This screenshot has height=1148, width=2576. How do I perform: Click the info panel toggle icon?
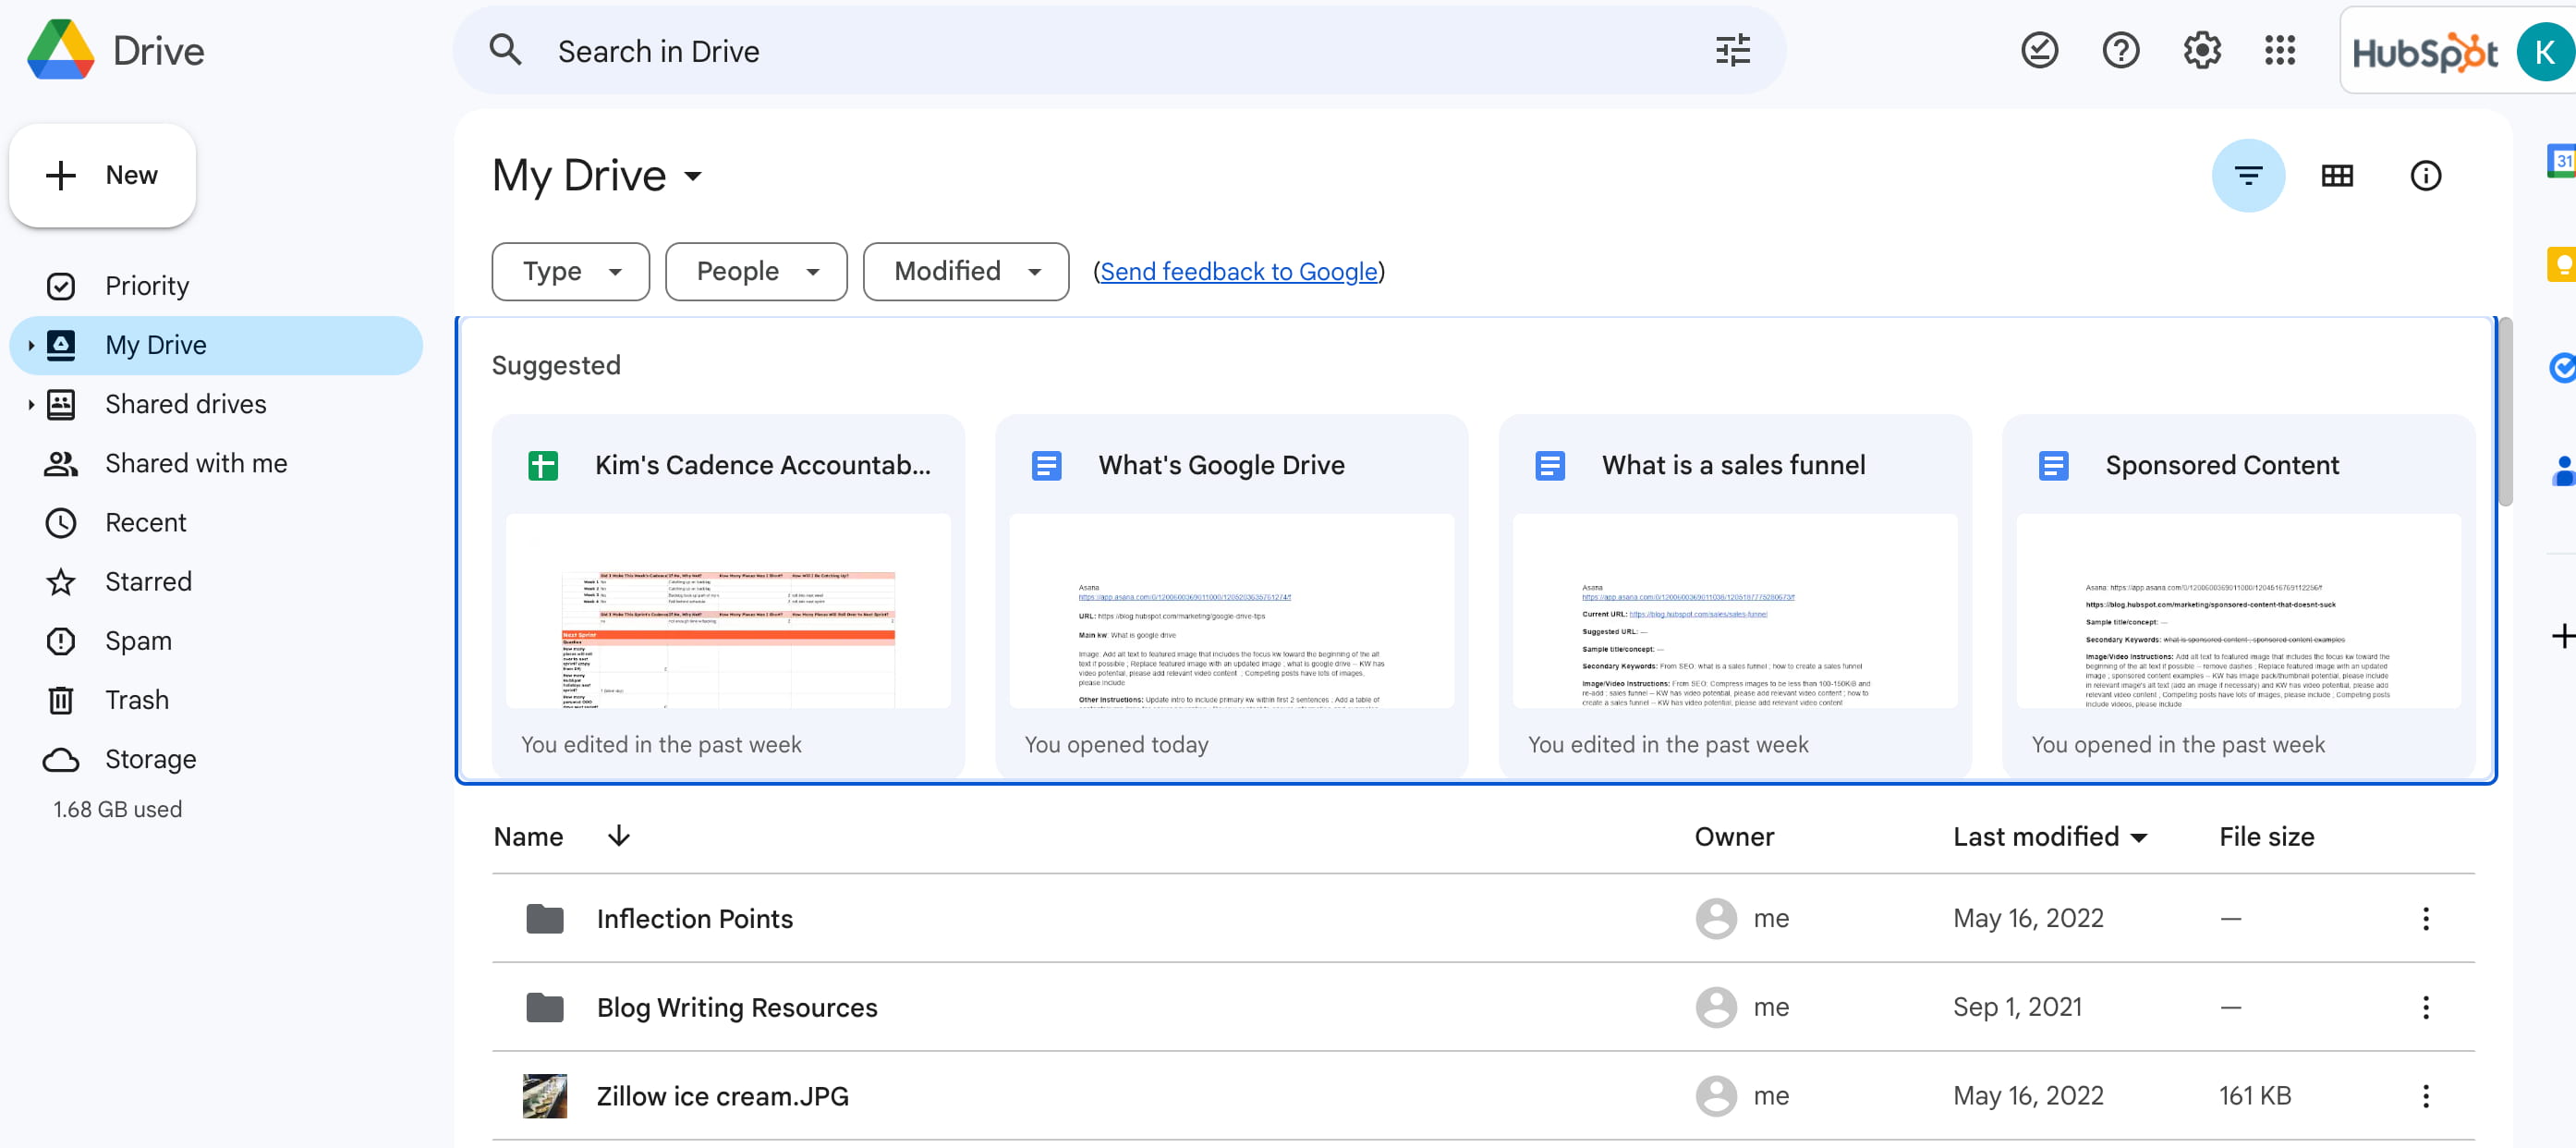2424,174
